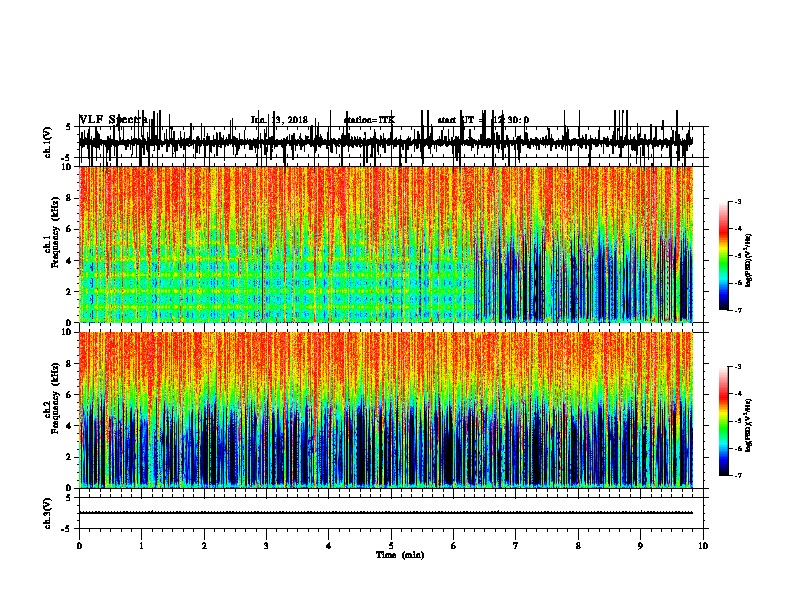Click the "Time (min)" x-axis label
This screenshot has height=612, width=792.
pos(400,555)
